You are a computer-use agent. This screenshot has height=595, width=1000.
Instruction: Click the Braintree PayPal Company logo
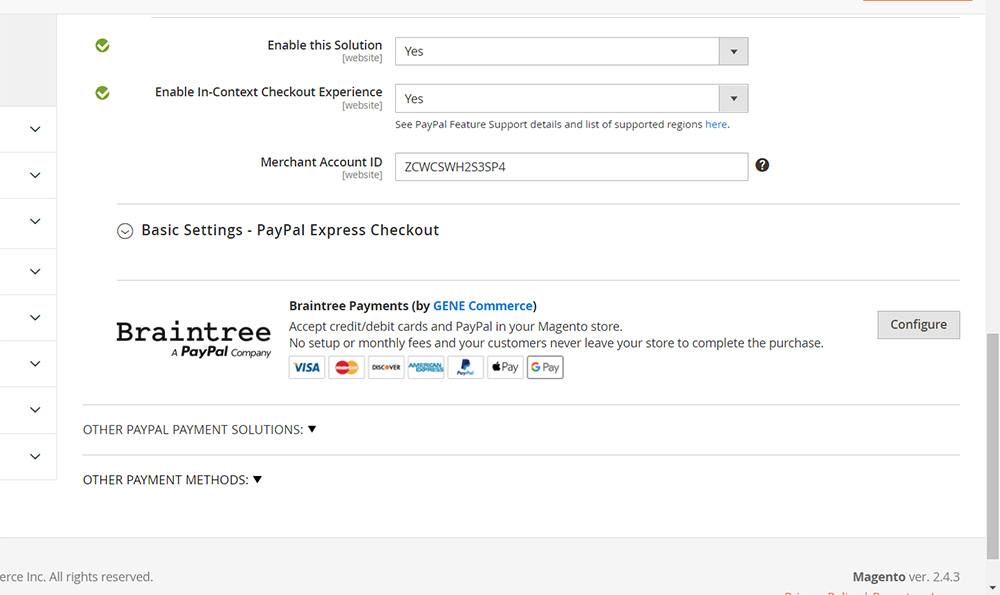(x=194, y=339)
